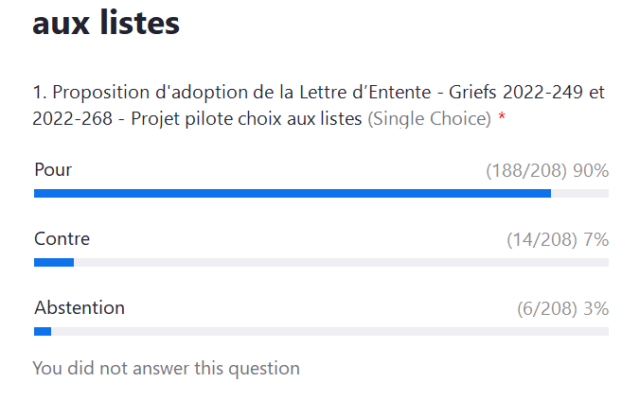This screenshot has width=622, height=400.
Task: Click the "aux listes" heading
Action: [x=106, y=24]
